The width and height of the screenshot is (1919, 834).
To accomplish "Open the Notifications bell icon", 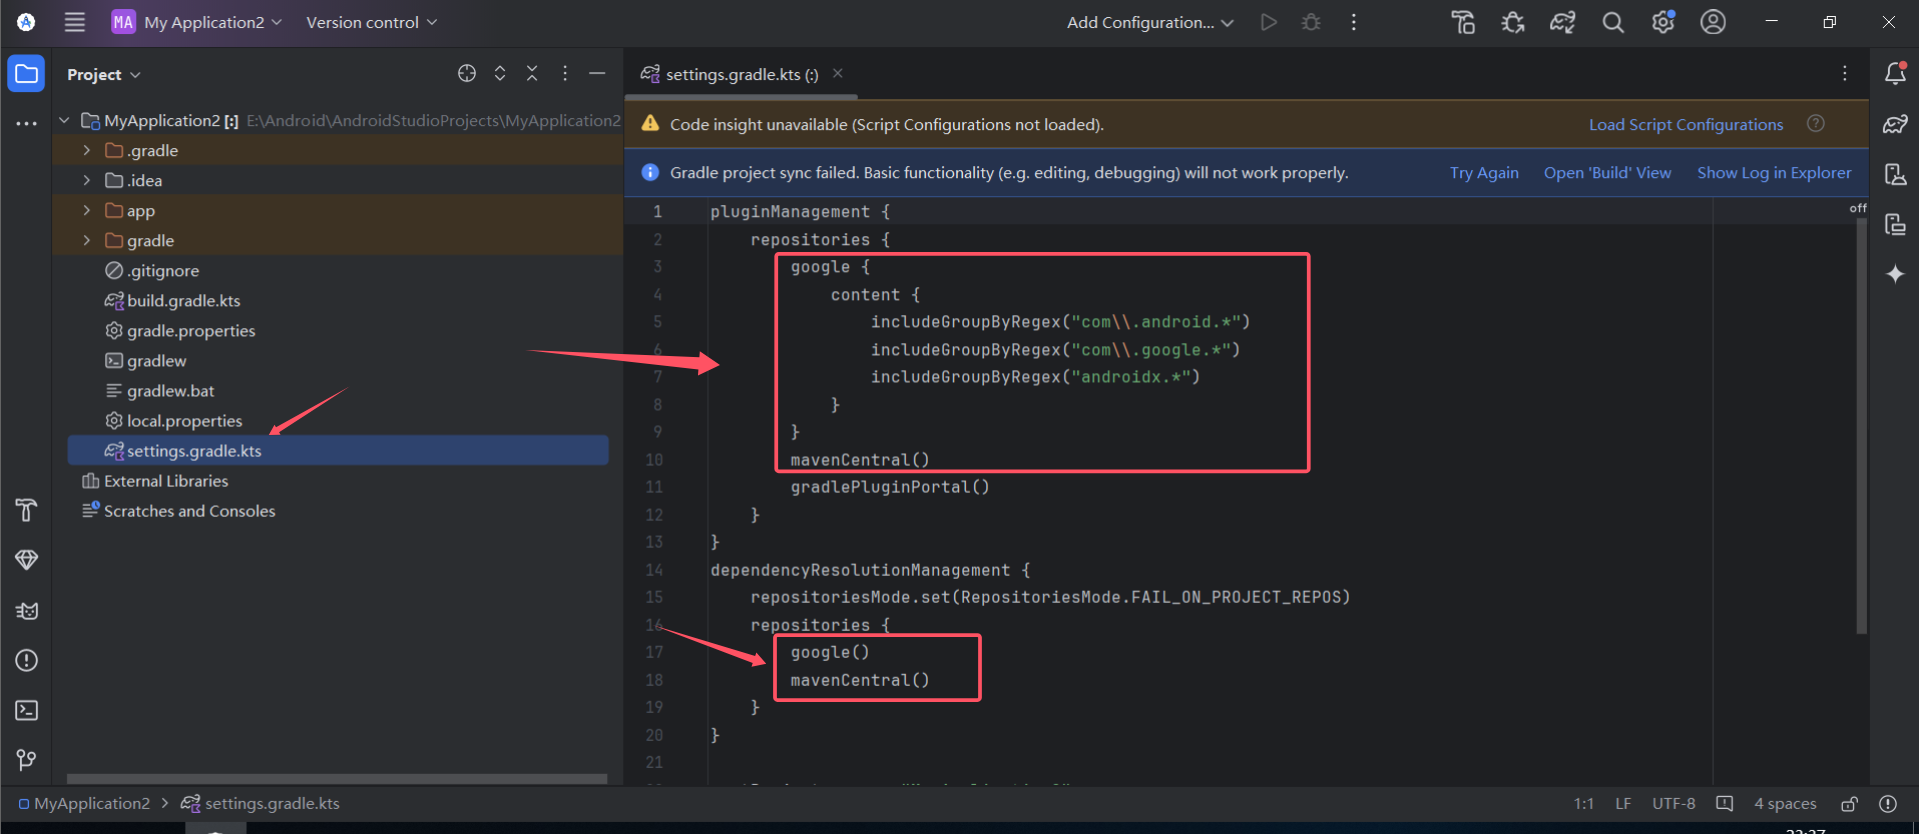I will click(x=1895, y=73).
